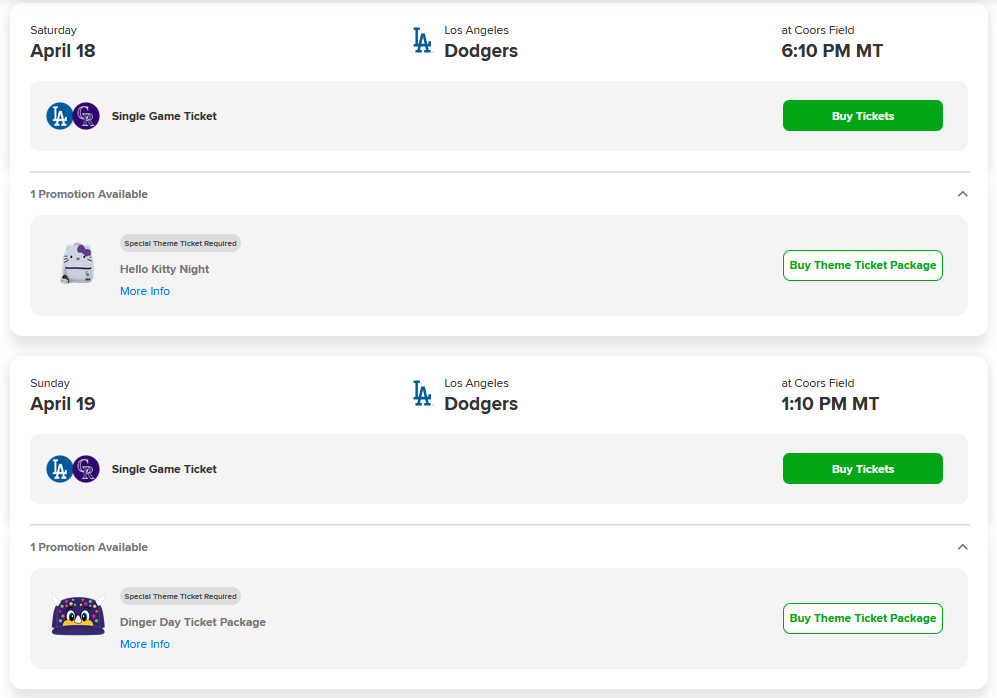This screenshot has height=698, width=997.
Task: Buy tickets for the Sunday April 19 game
Action: pos(862,469)
